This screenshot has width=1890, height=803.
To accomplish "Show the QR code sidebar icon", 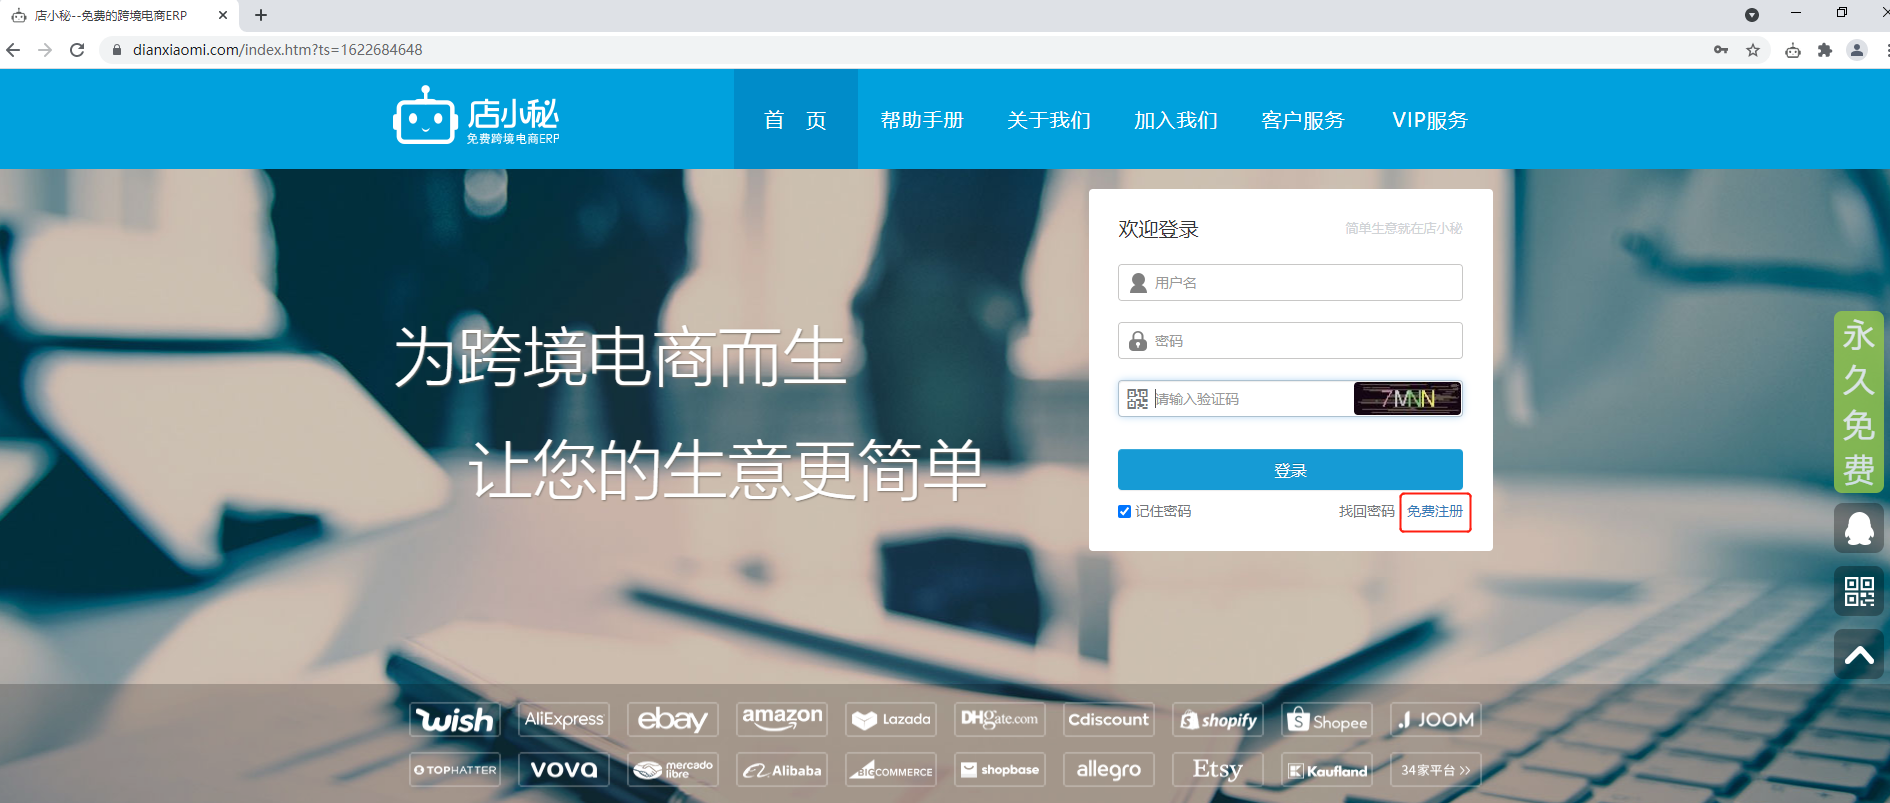I will (x=1859, y=591).
